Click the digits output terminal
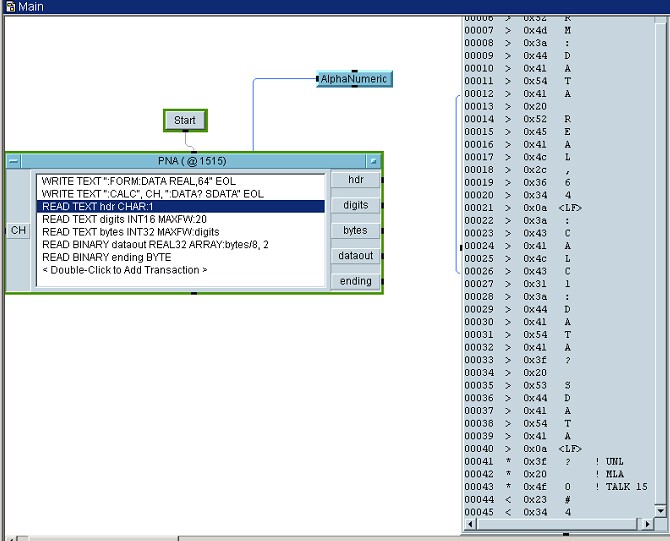Screen dimensions: 670x541 pyautogui.click(x=355, y=205)
